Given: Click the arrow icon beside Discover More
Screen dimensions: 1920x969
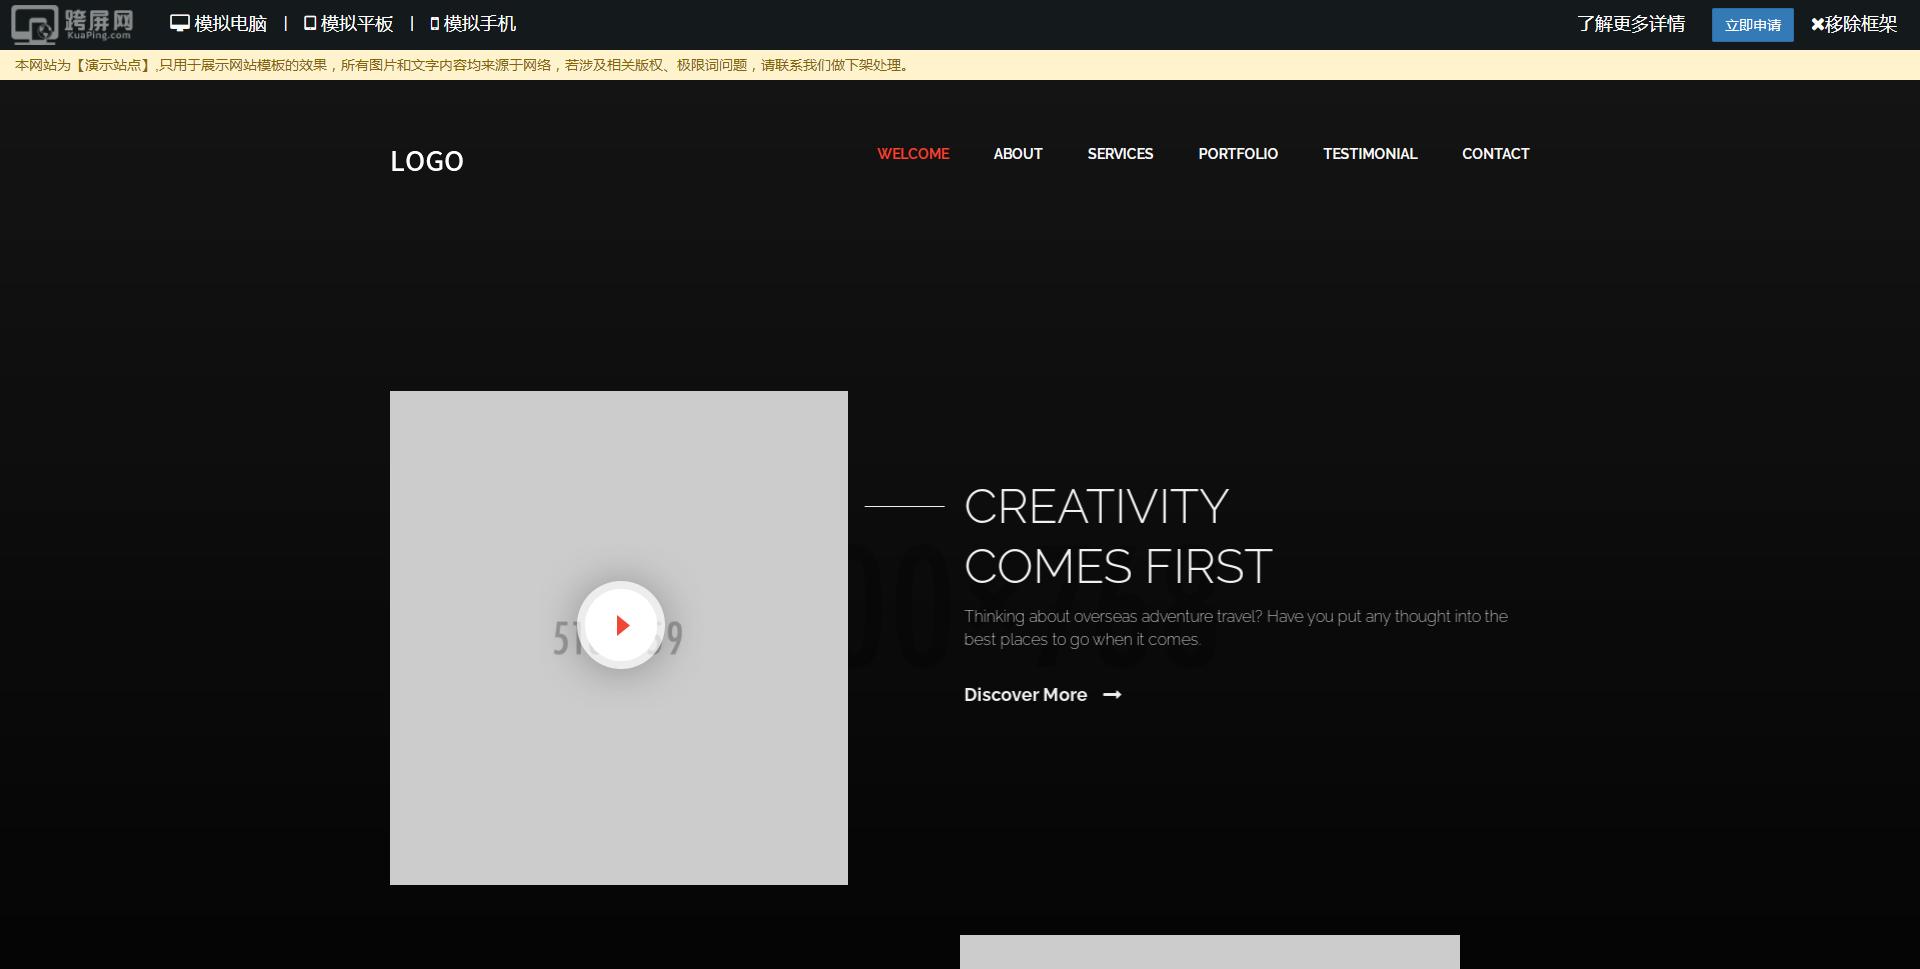Looking at the screenshot, I should 1112,695.
